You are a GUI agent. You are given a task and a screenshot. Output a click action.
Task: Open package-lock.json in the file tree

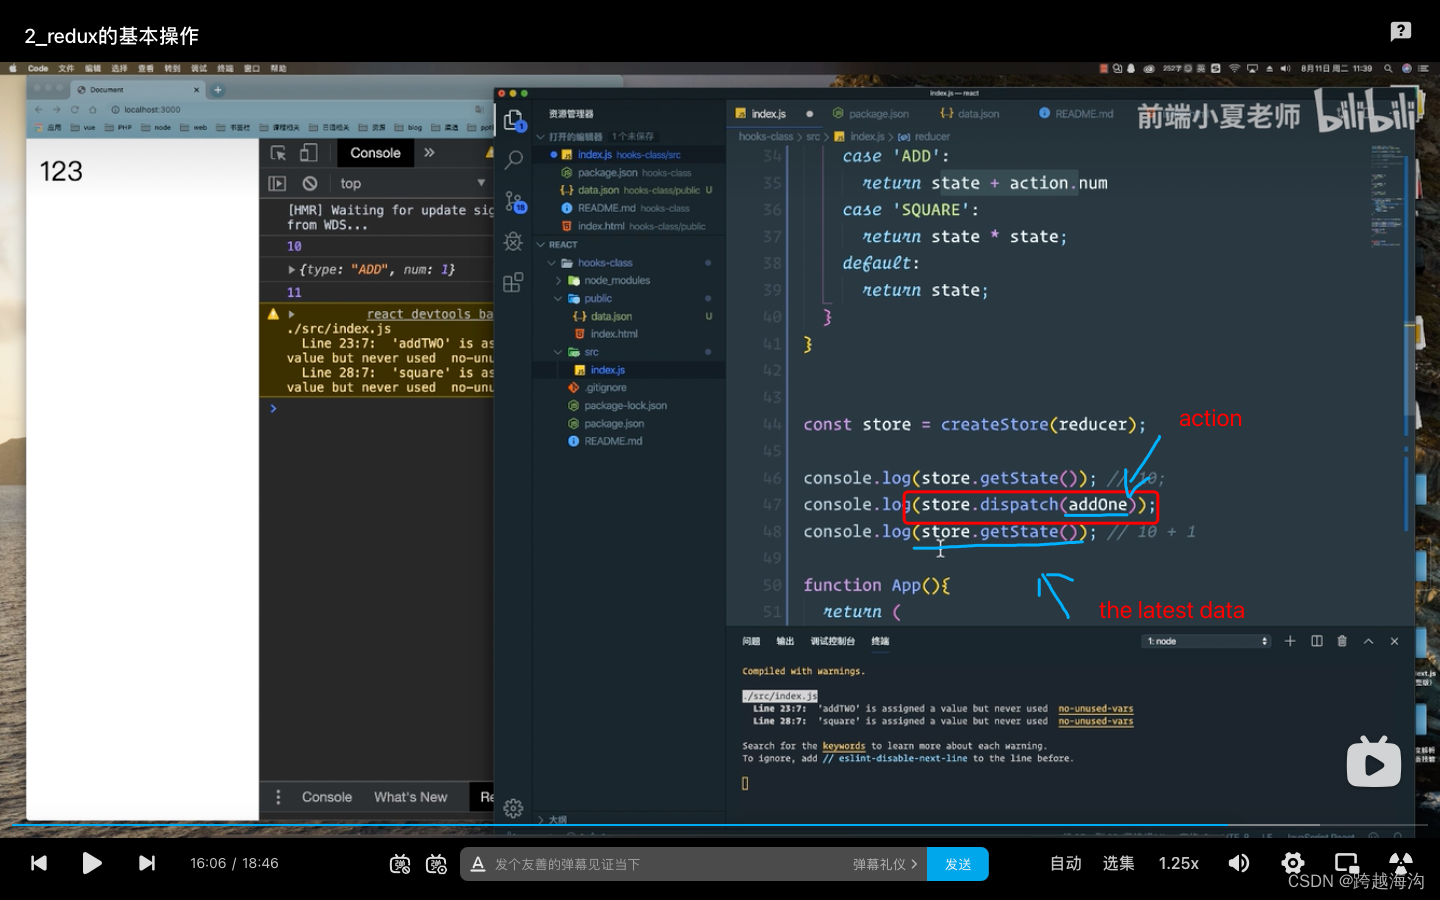tap(625, 406)
